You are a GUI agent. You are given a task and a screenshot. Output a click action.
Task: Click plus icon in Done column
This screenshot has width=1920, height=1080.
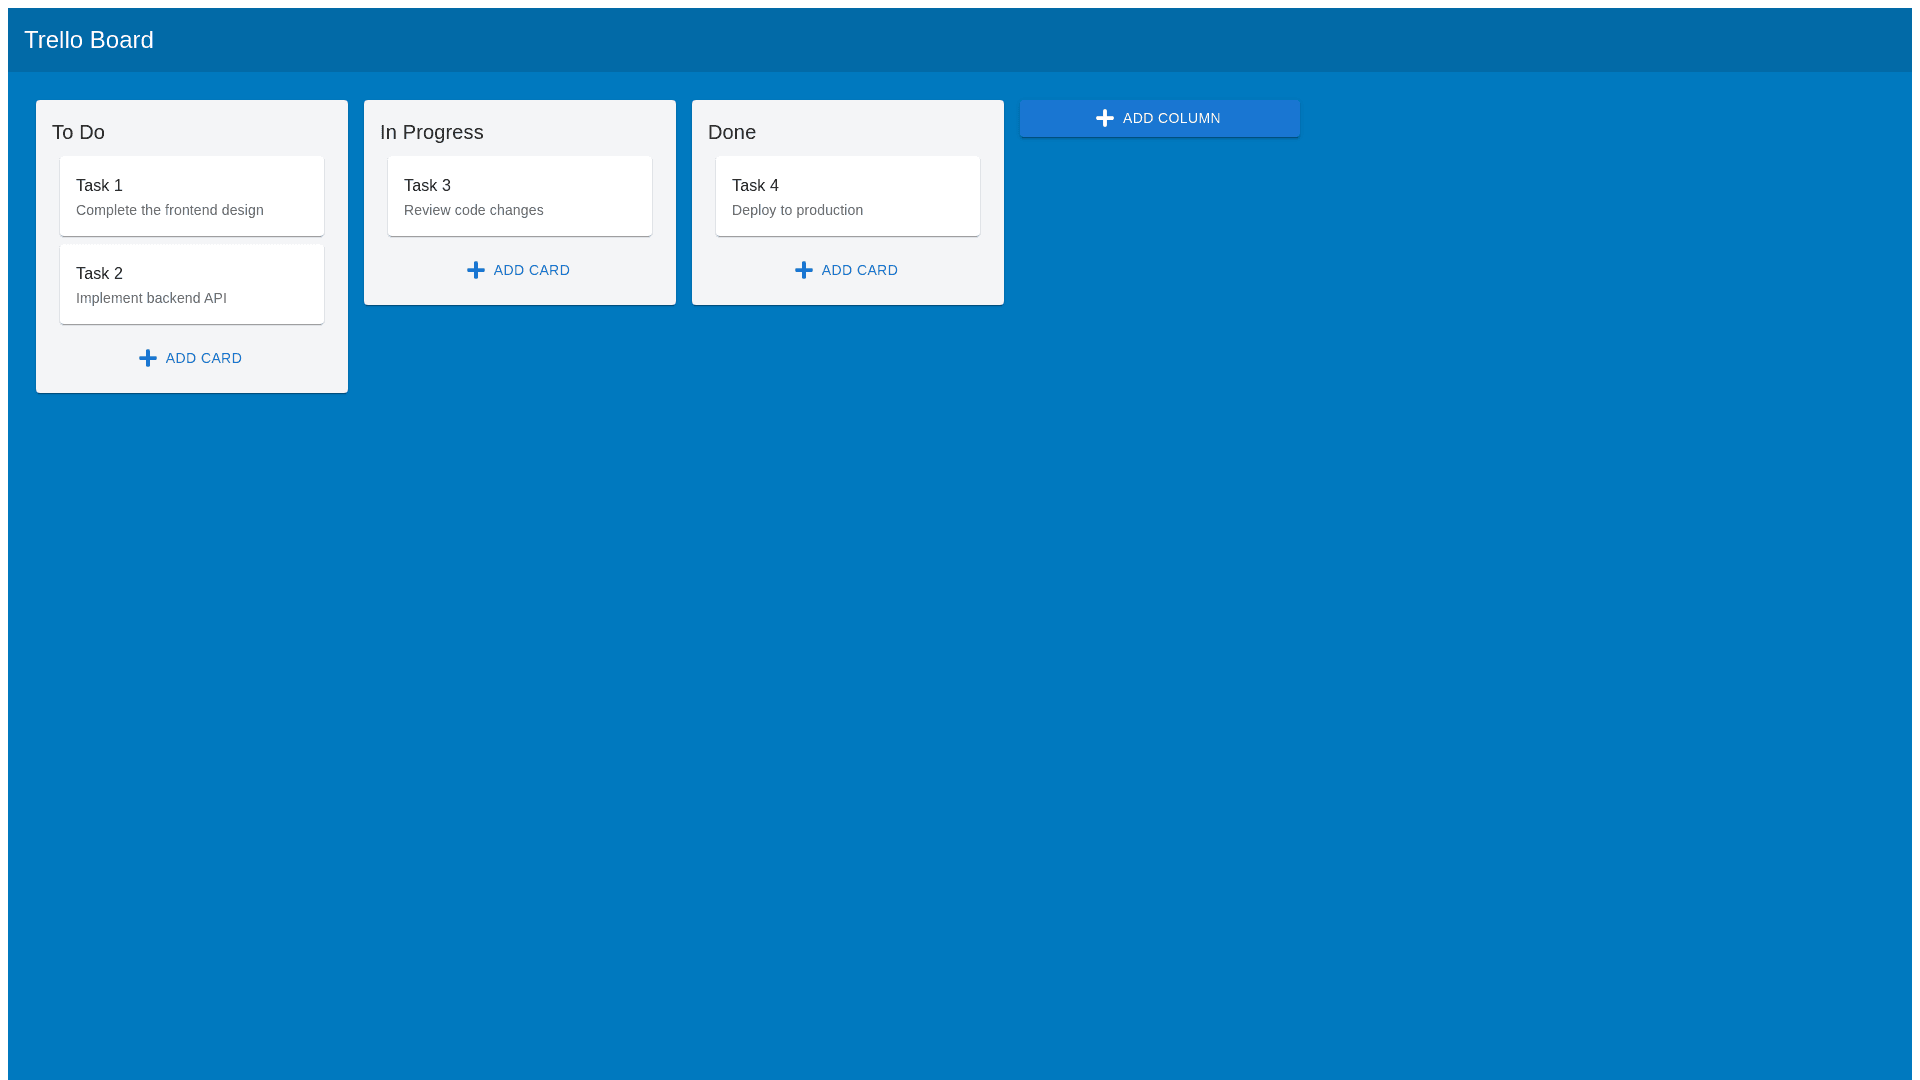coord(804,270)
